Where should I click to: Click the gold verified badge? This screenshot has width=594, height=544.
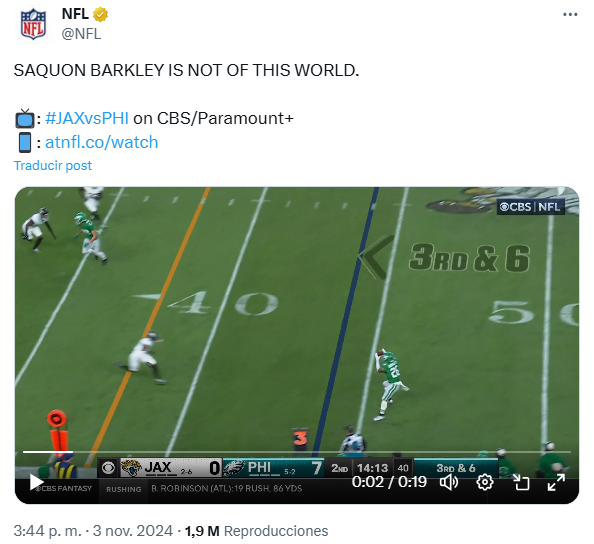click(x=101, y=15)
